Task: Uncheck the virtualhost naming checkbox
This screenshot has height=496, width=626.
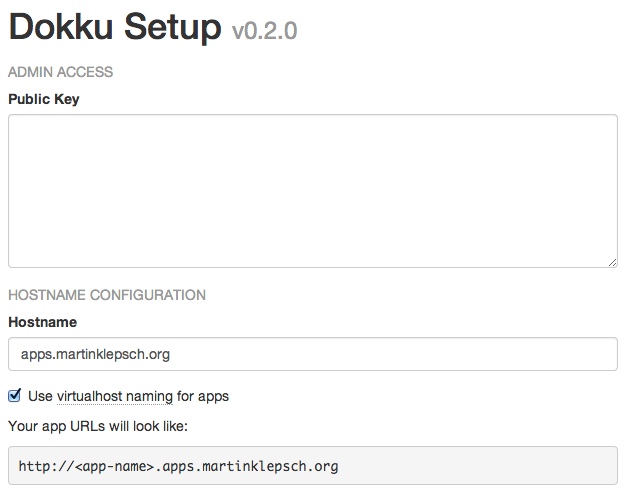Action: (x=14, y=395)
